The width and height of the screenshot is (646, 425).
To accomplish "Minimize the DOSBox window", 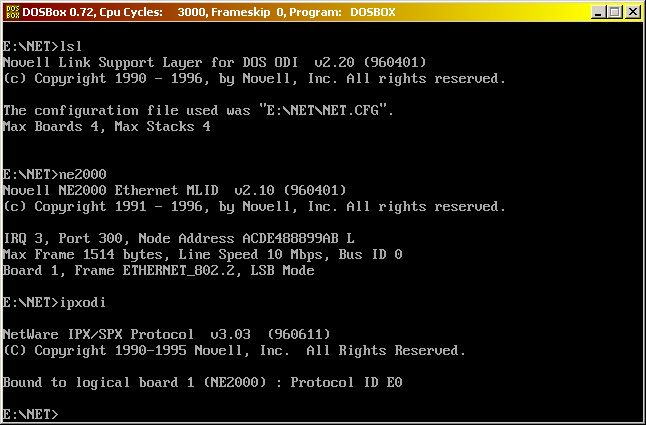I will (x=598, y=12).
